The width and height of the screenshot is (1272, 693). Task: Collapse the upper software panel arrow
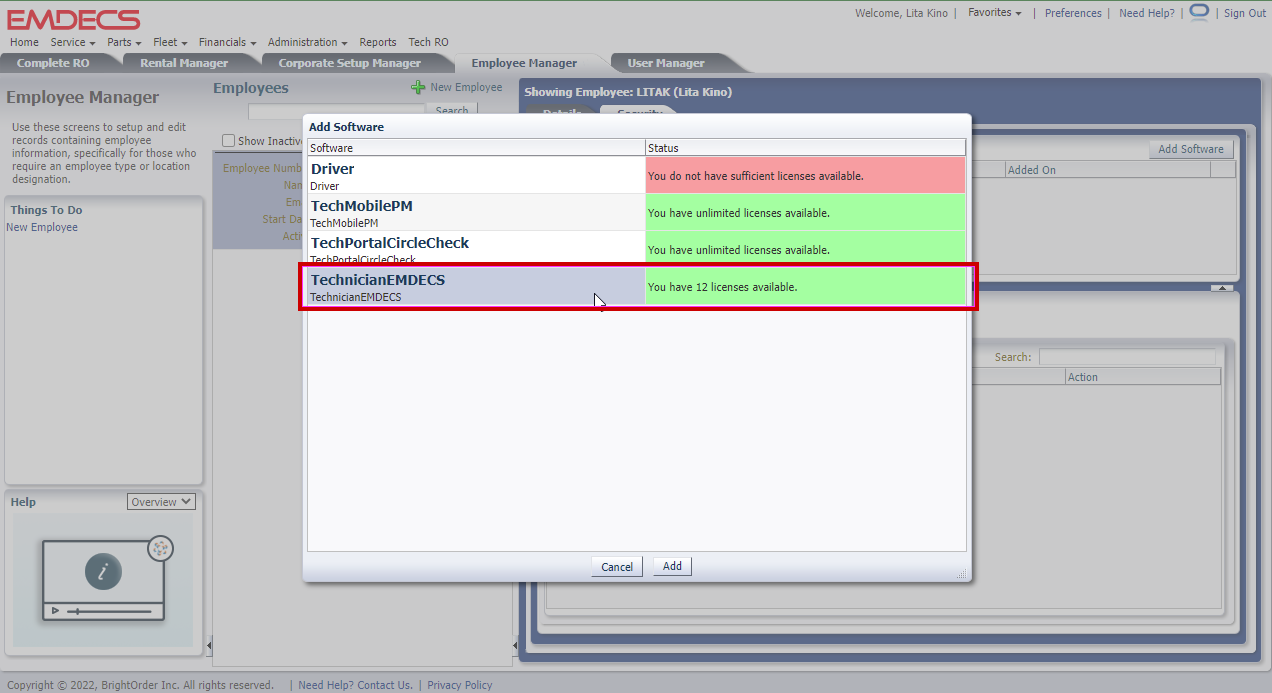coord(1222,288)
